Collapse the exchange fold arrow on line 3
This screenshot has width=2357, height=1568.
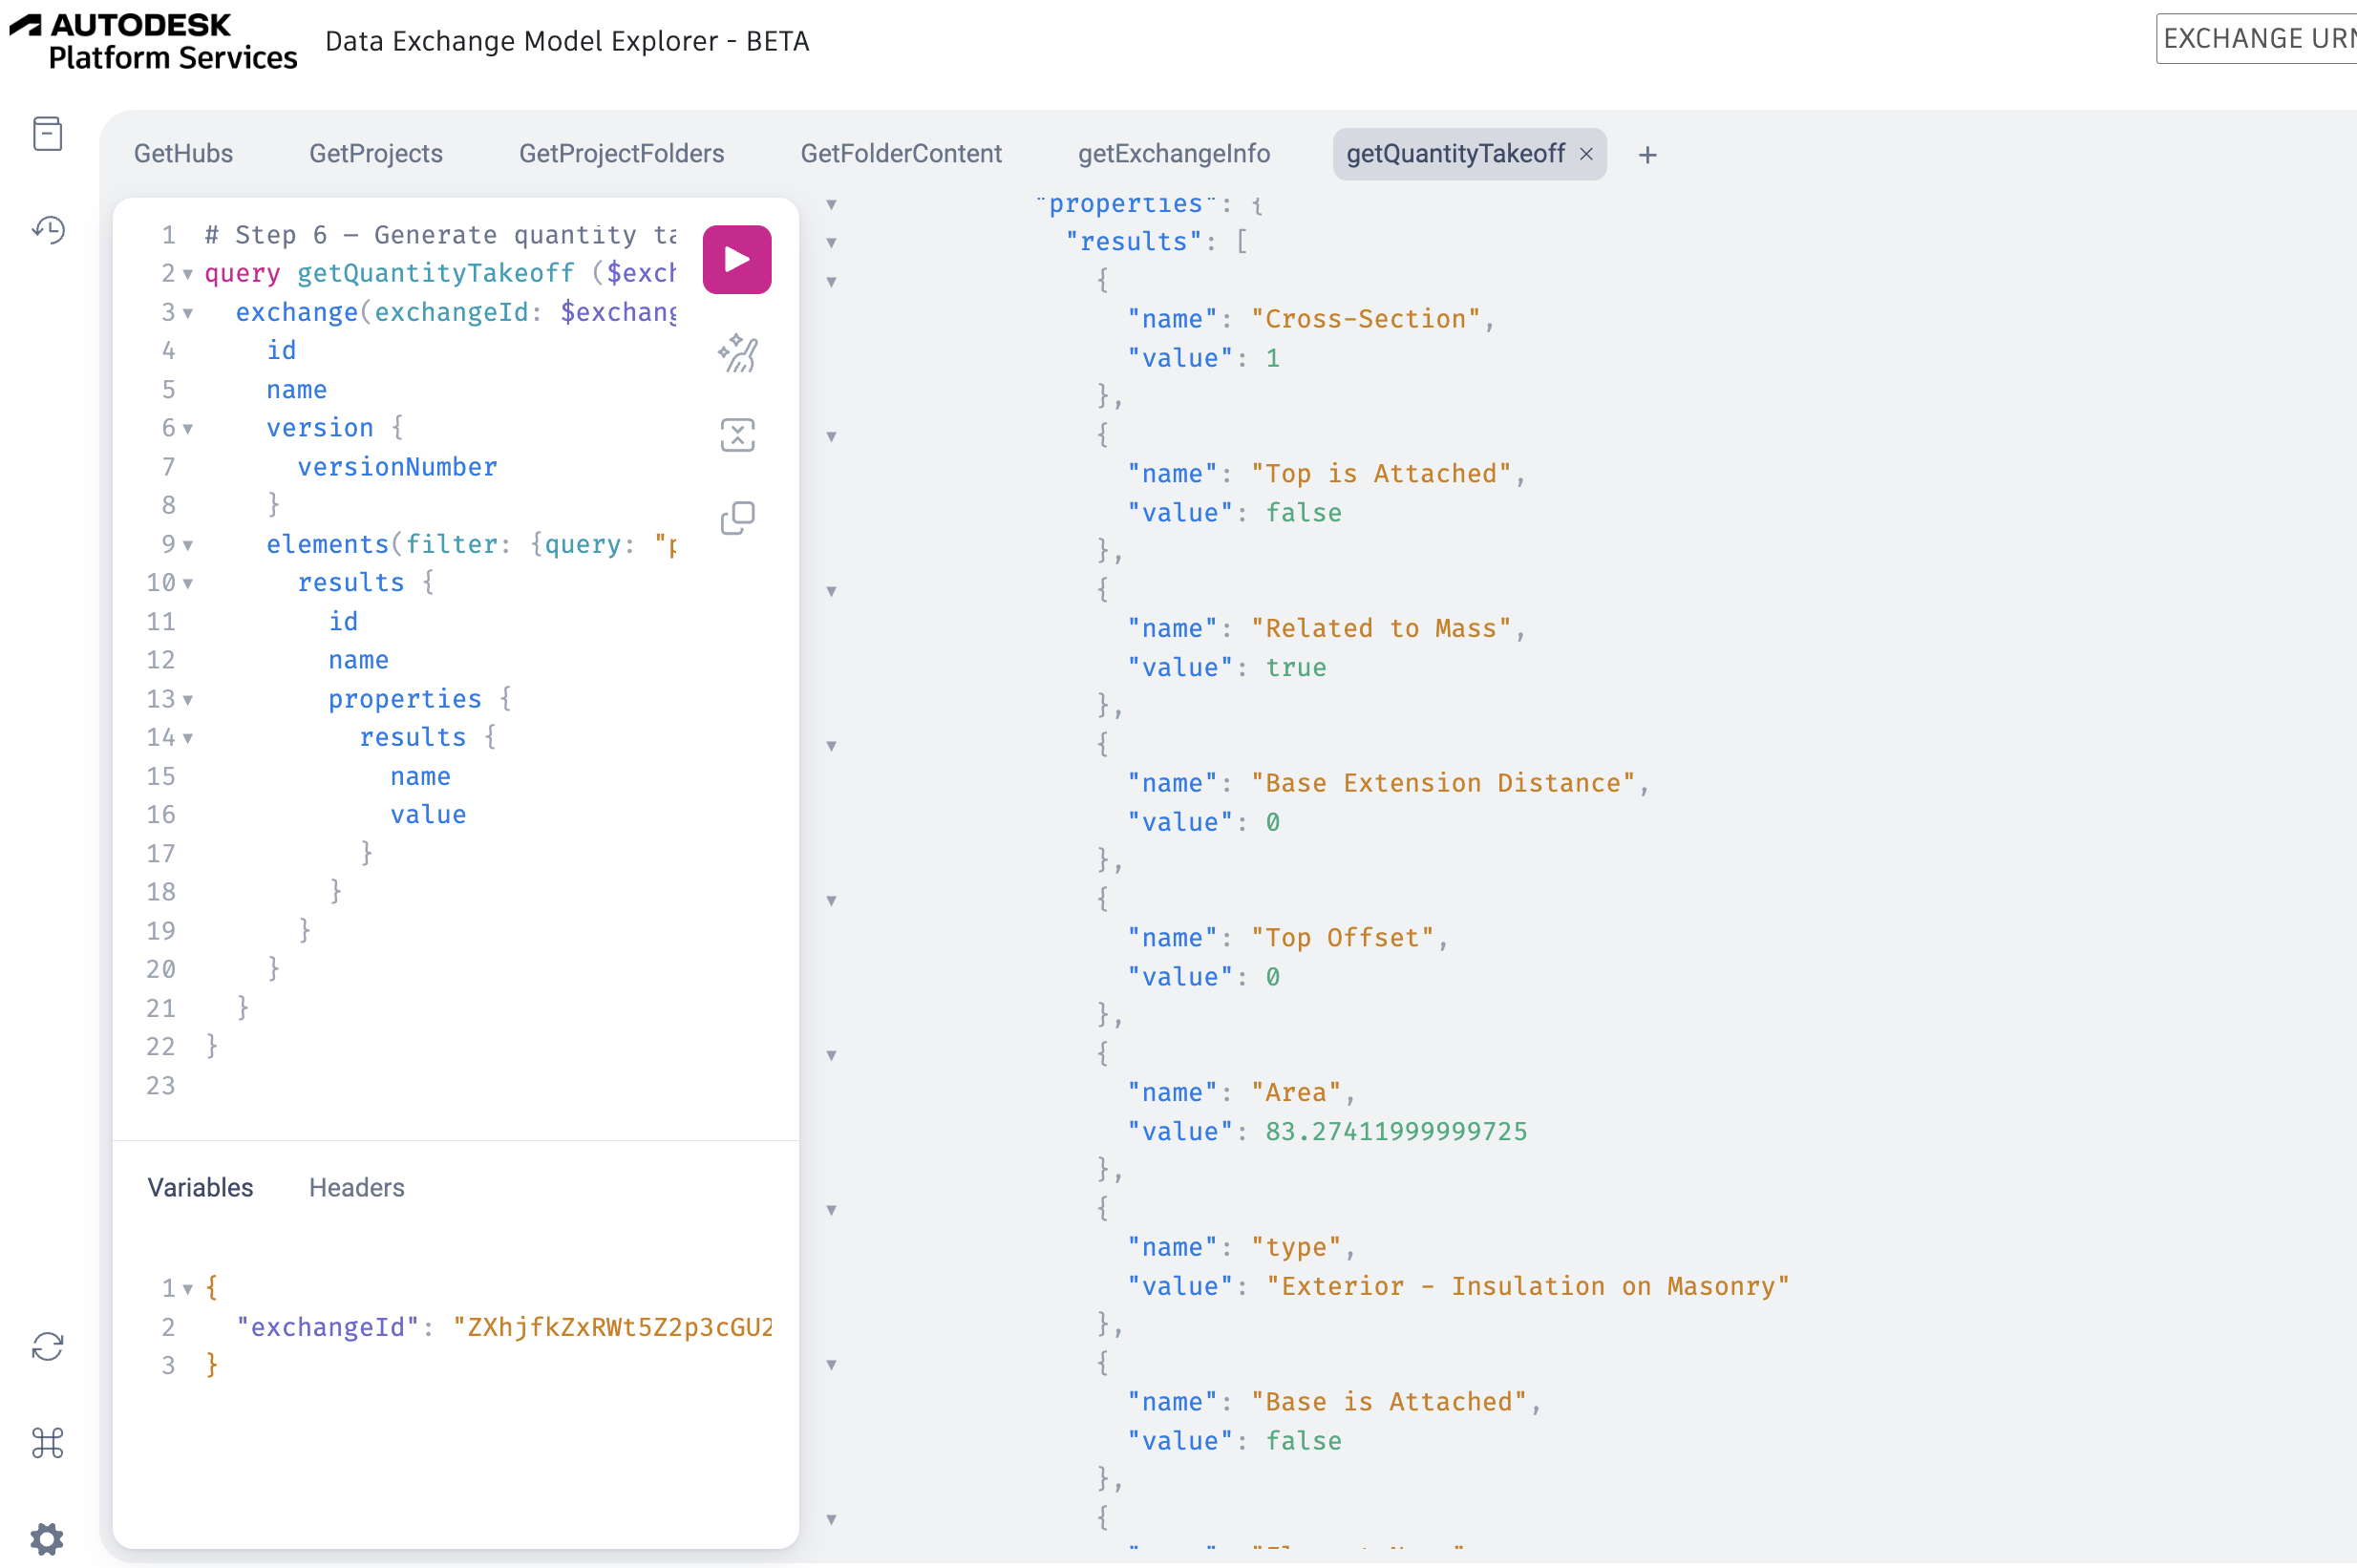pyautogui.click(x=188, y=313)
